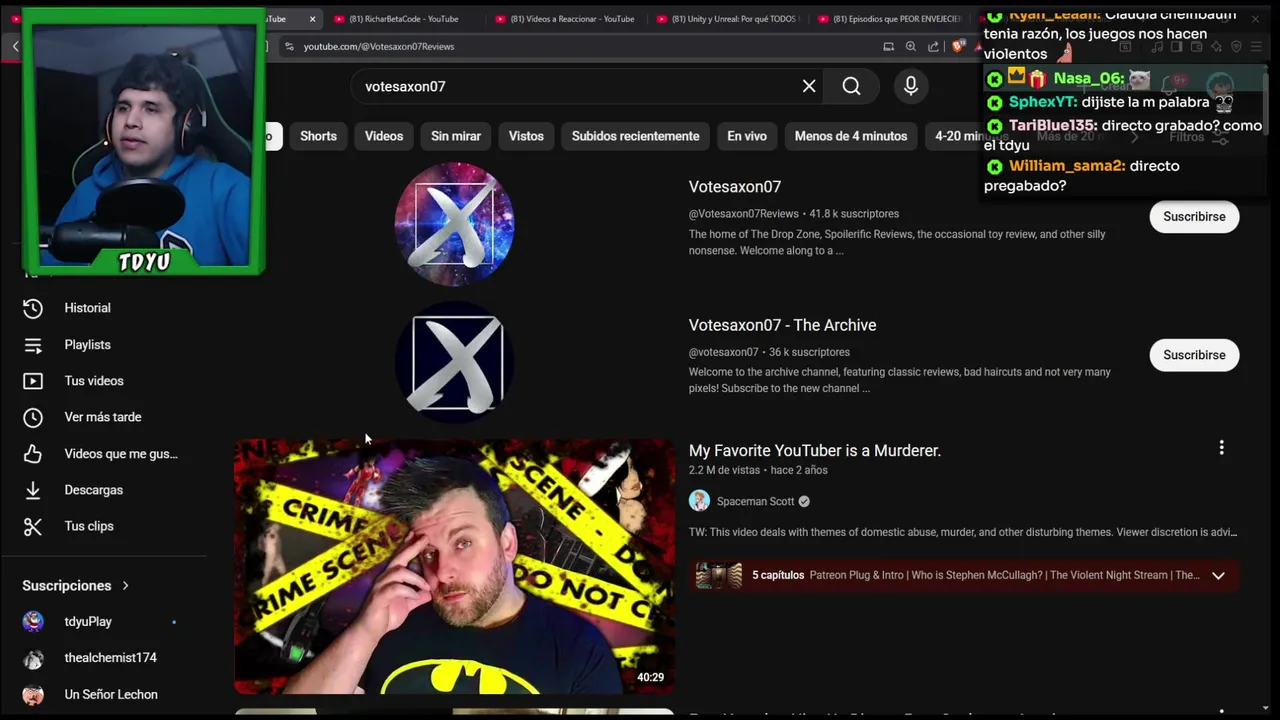The width and height of the screenshot is (1280, 720).
Task: Click the magnifier search button
Action: 851,86
